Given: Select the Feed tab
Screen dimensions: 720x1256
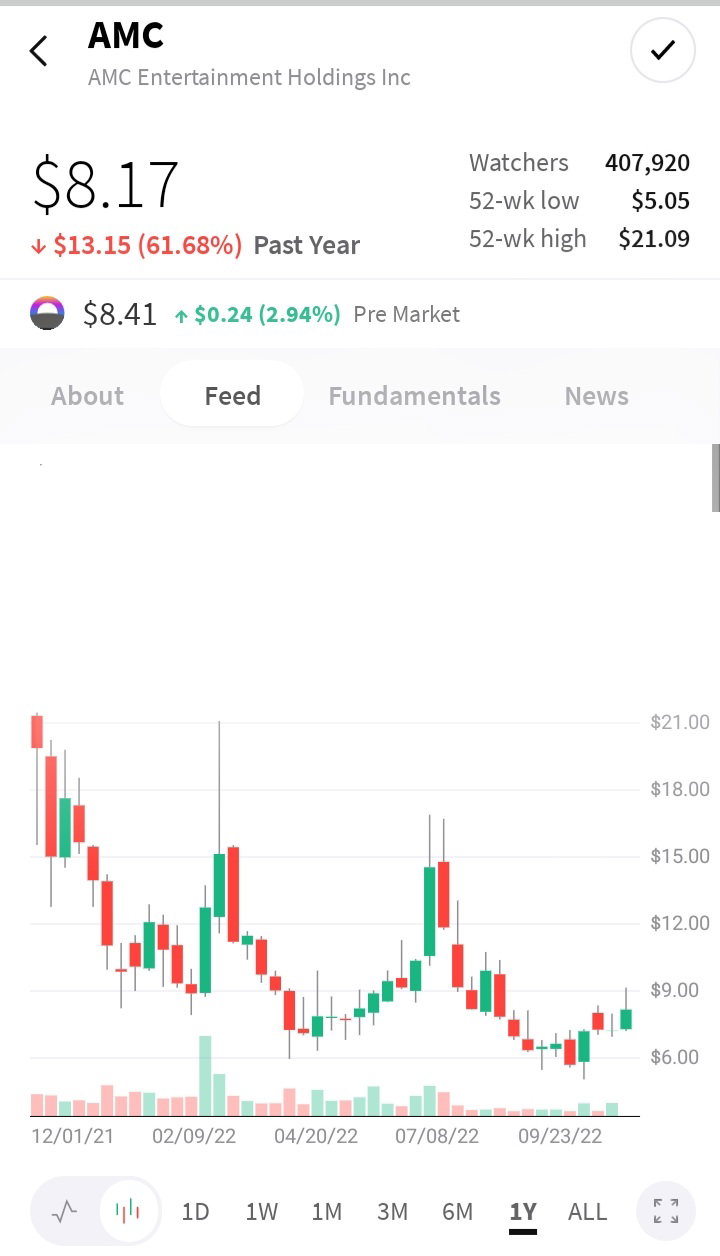Looking at the screenshot, I should 232,396.
